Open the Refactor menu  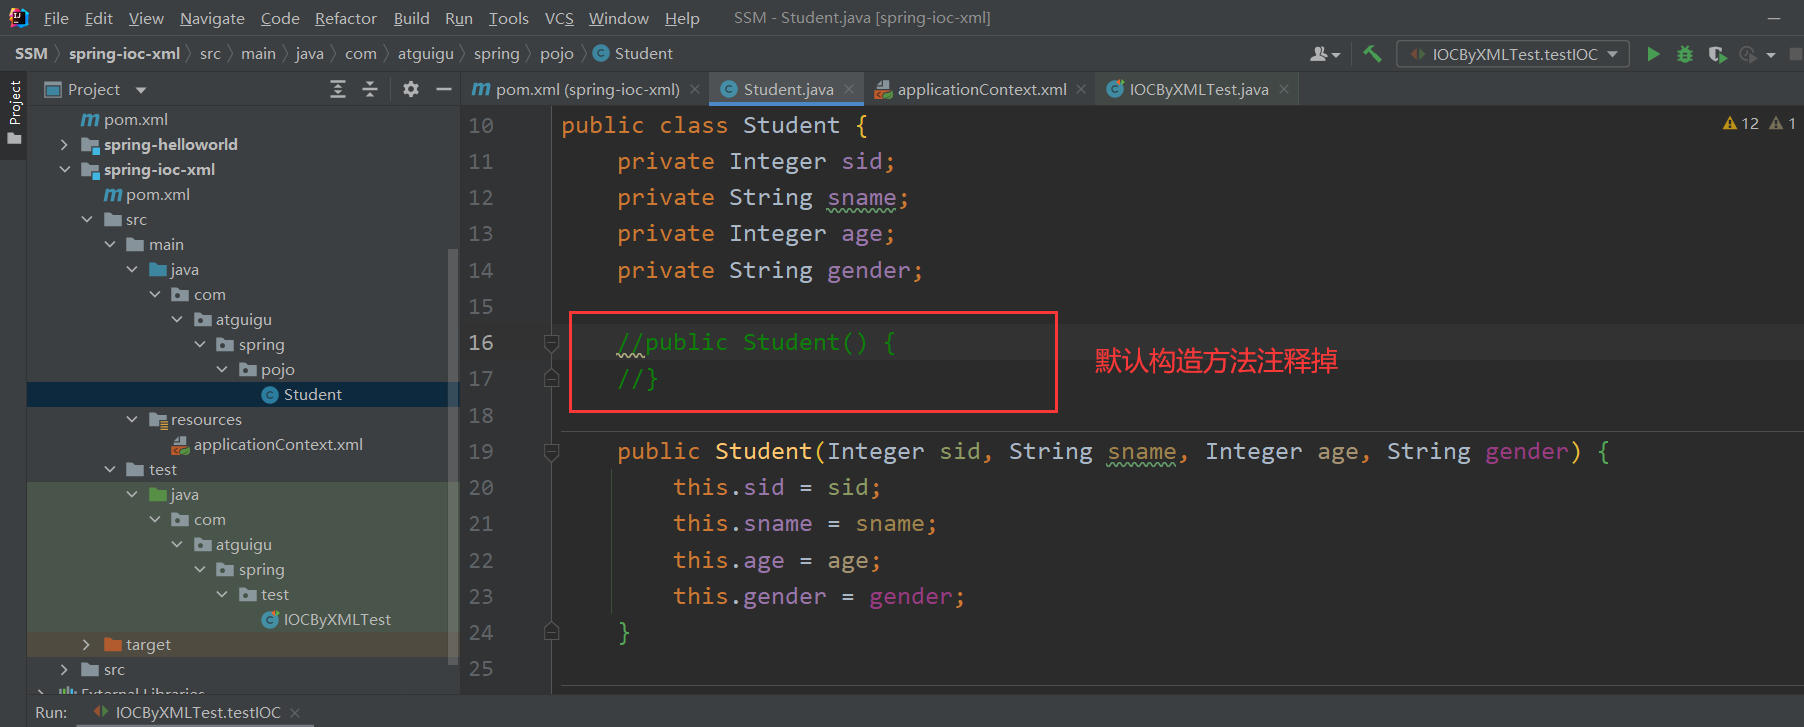coord(345,18)
